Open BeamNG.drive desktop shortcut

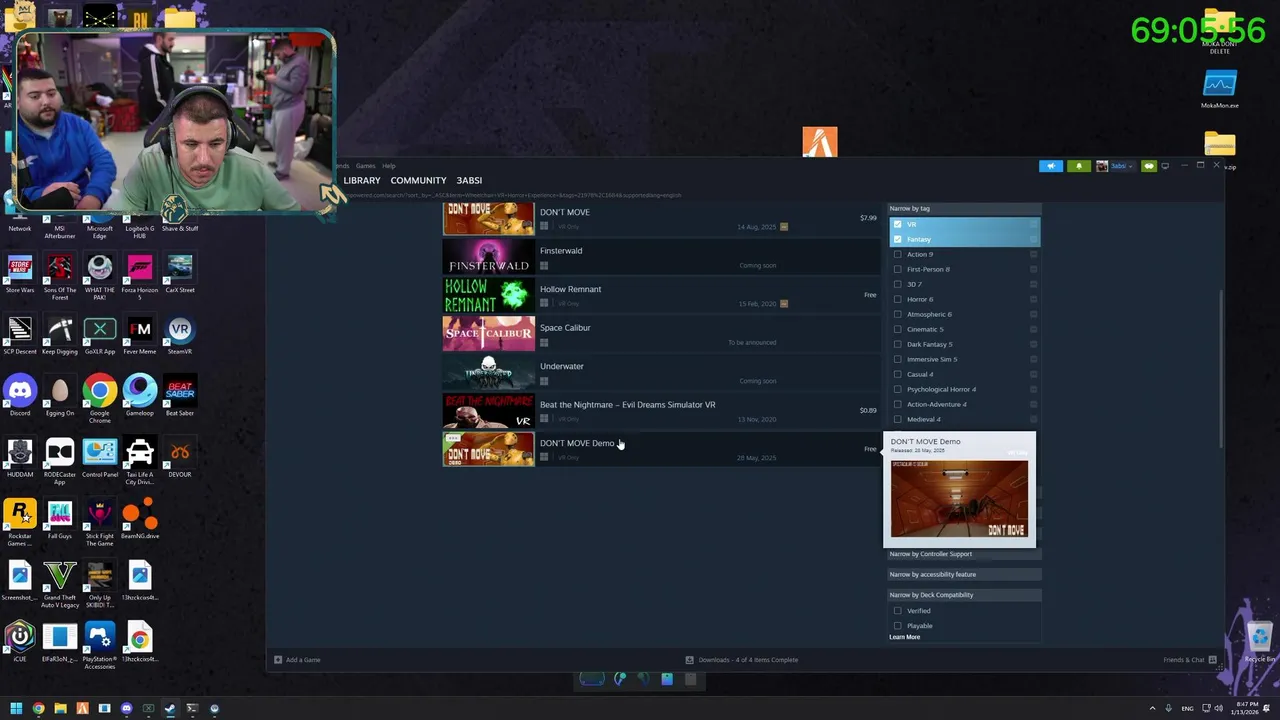[x=140, y=518]
